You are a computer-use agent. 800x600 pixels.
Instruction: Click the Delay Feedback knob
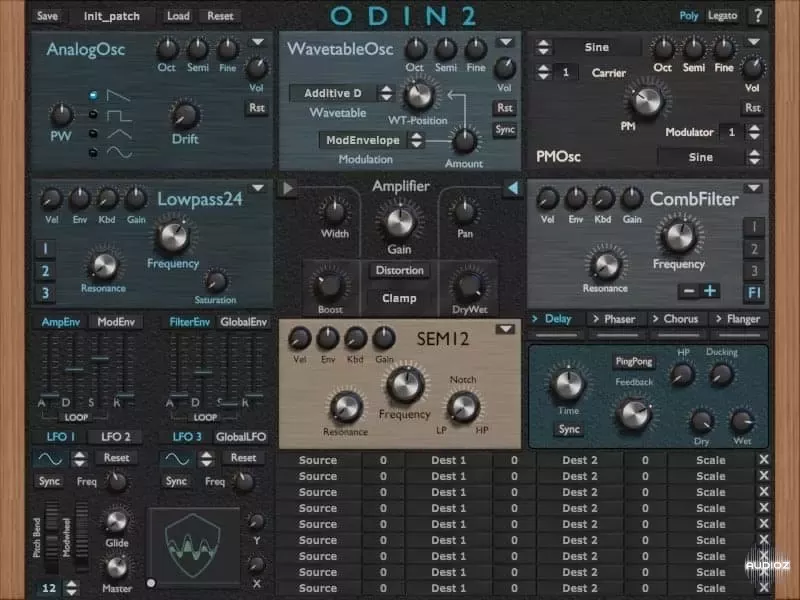(634, 413)
